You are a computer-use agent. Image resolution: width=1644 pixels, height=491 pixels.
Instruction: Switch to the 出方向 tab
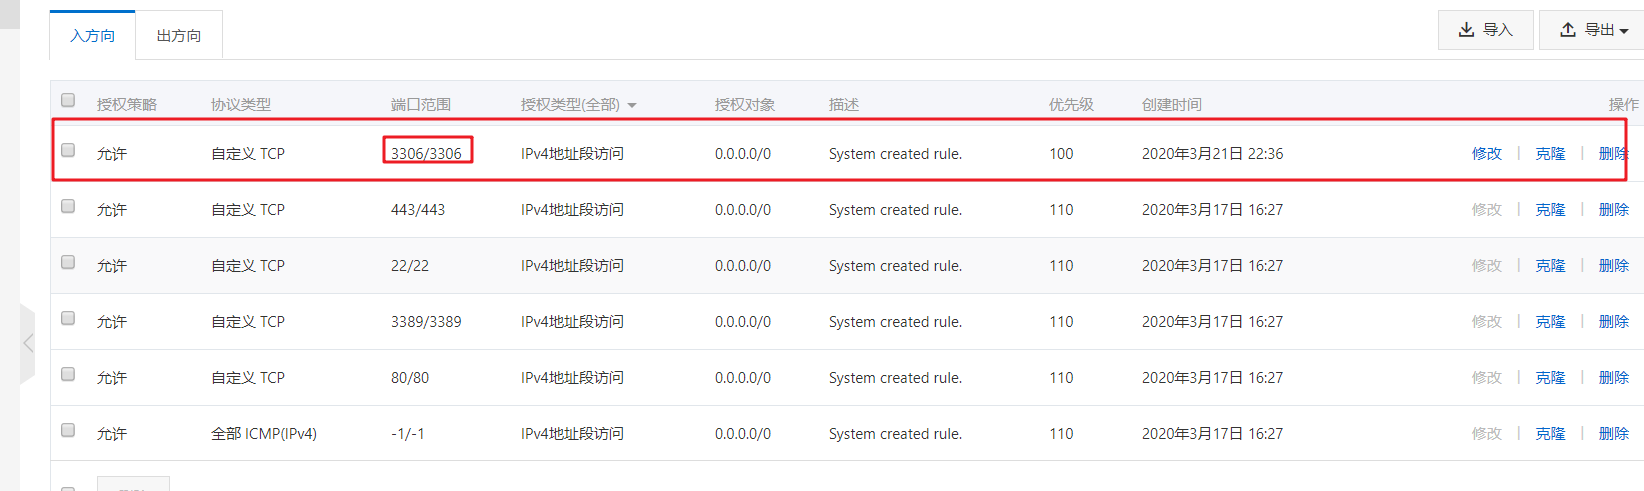pos(179,36)
